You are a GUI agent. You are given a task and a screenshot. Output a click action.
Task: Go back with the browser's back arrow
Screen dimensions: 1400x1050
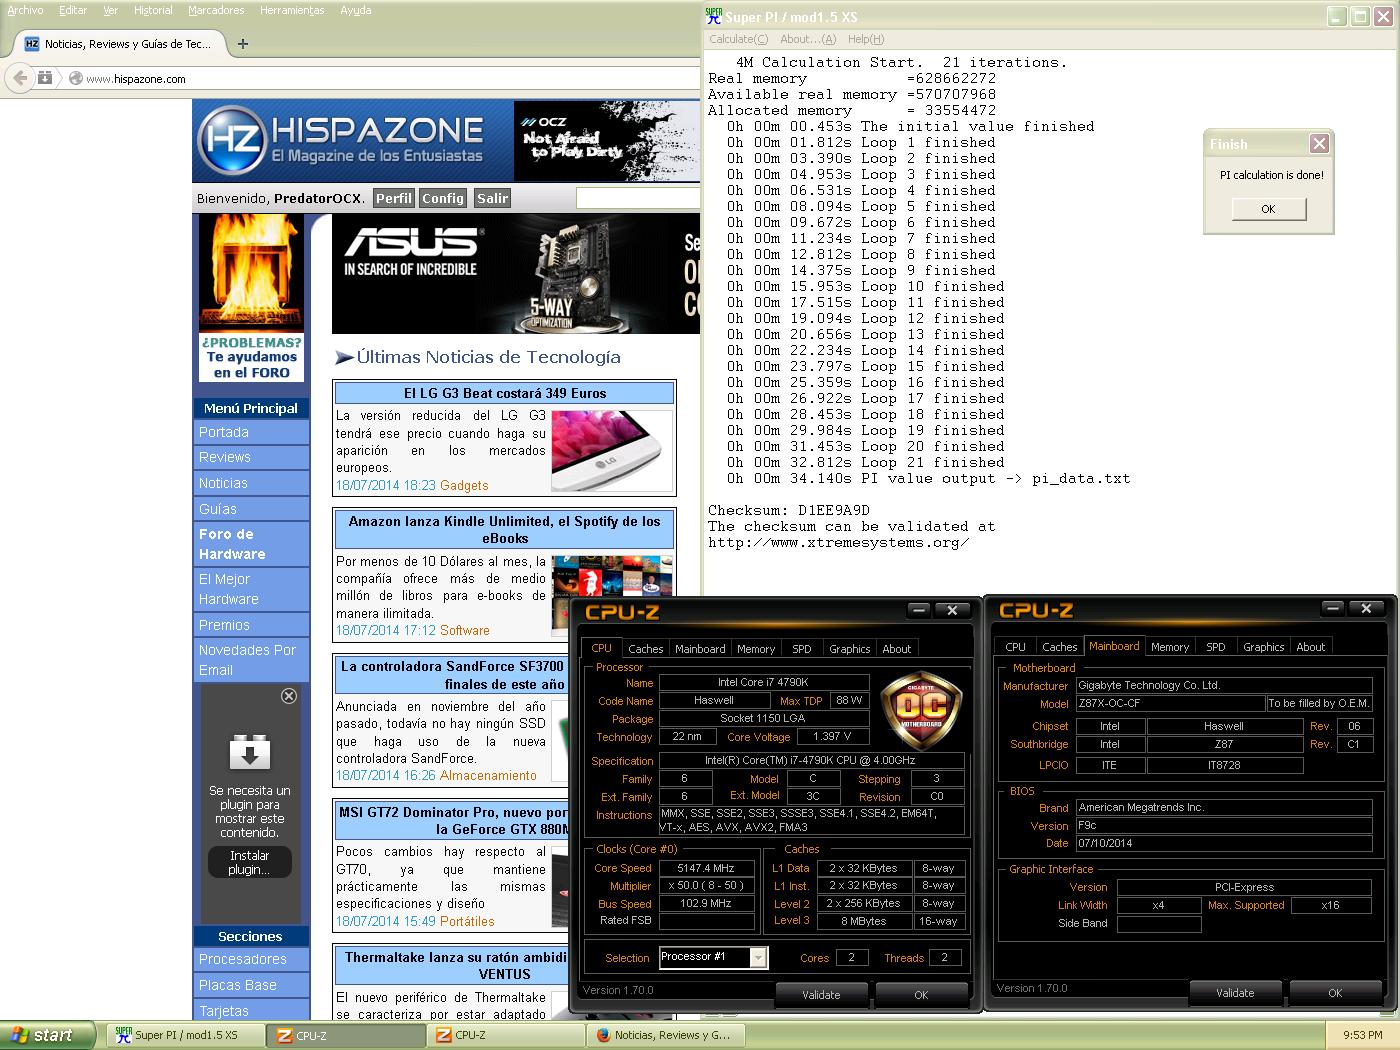(19, 78)
